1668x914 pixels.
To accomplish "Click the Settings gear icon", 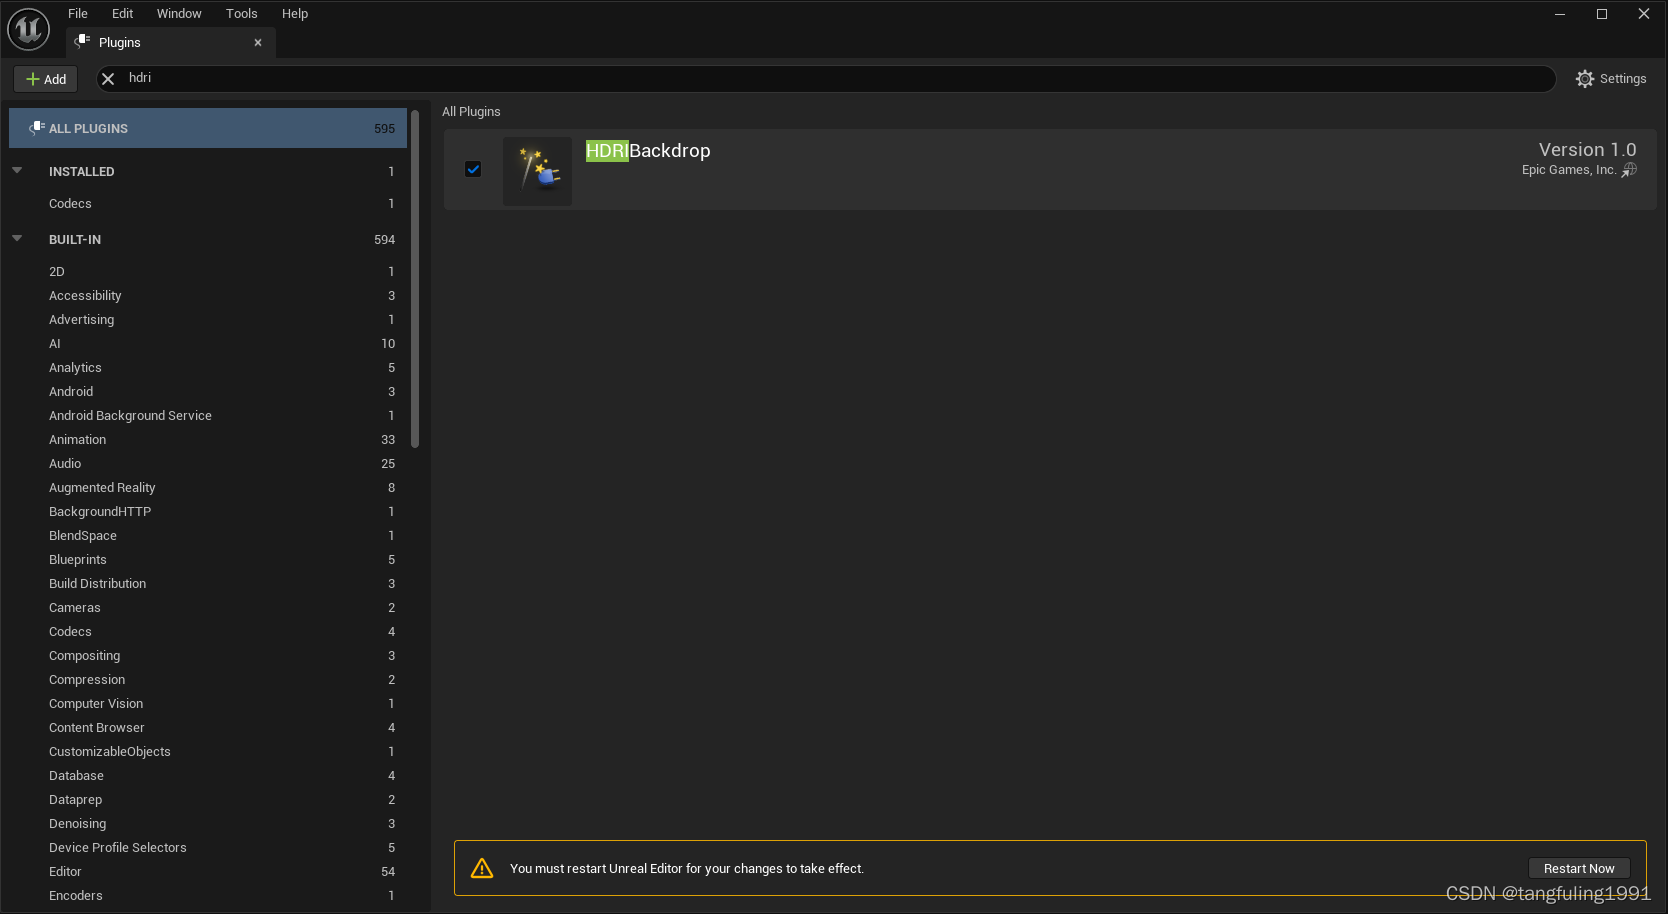I will coord(1585,79).
